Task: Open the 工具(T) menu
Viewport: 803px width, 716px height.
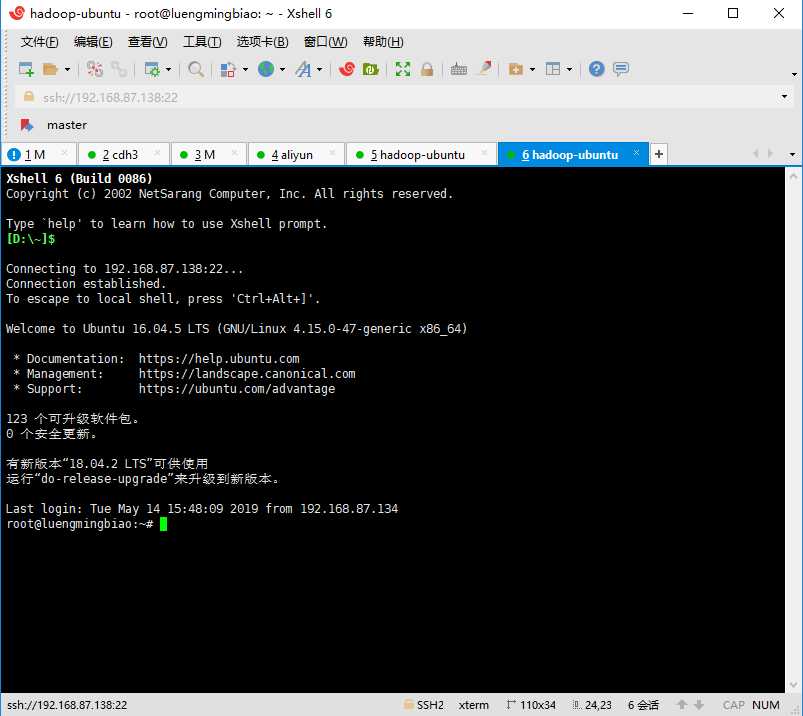Action: [x=202, y=41]
